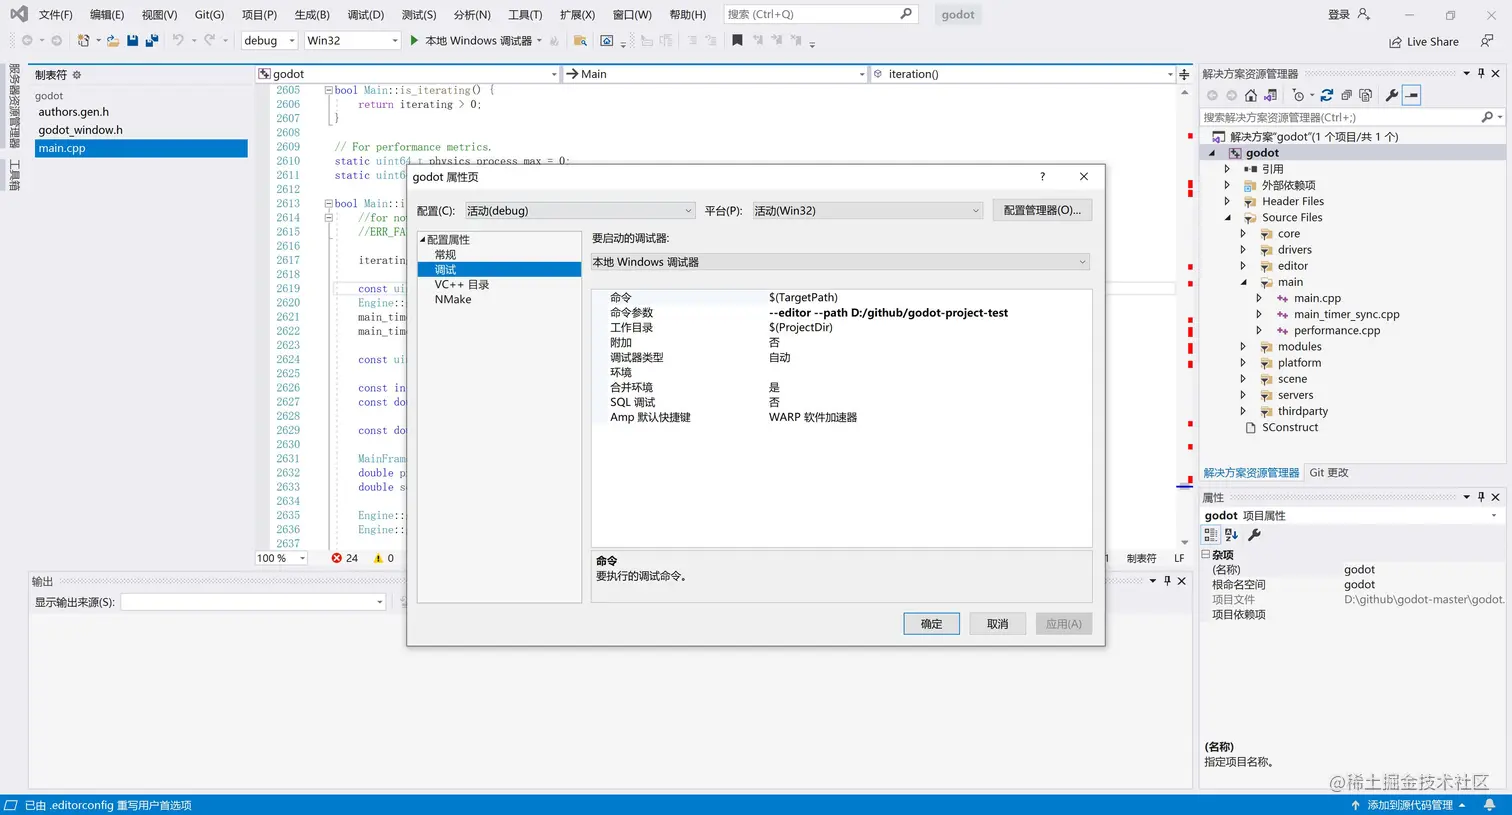Open the 平台(P) platform dropdown
Screen dimensions: 1512x815
tap(868, 211)
